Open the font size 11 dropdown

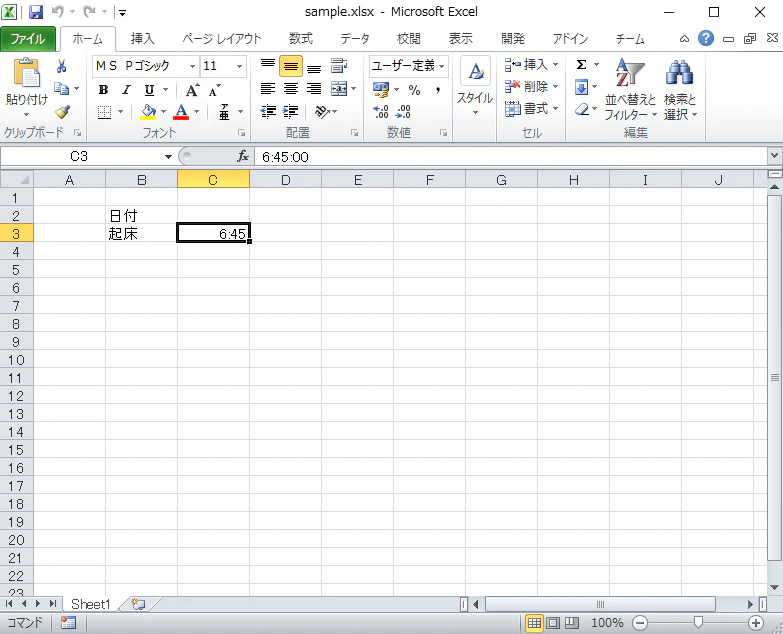pos(240,66)
